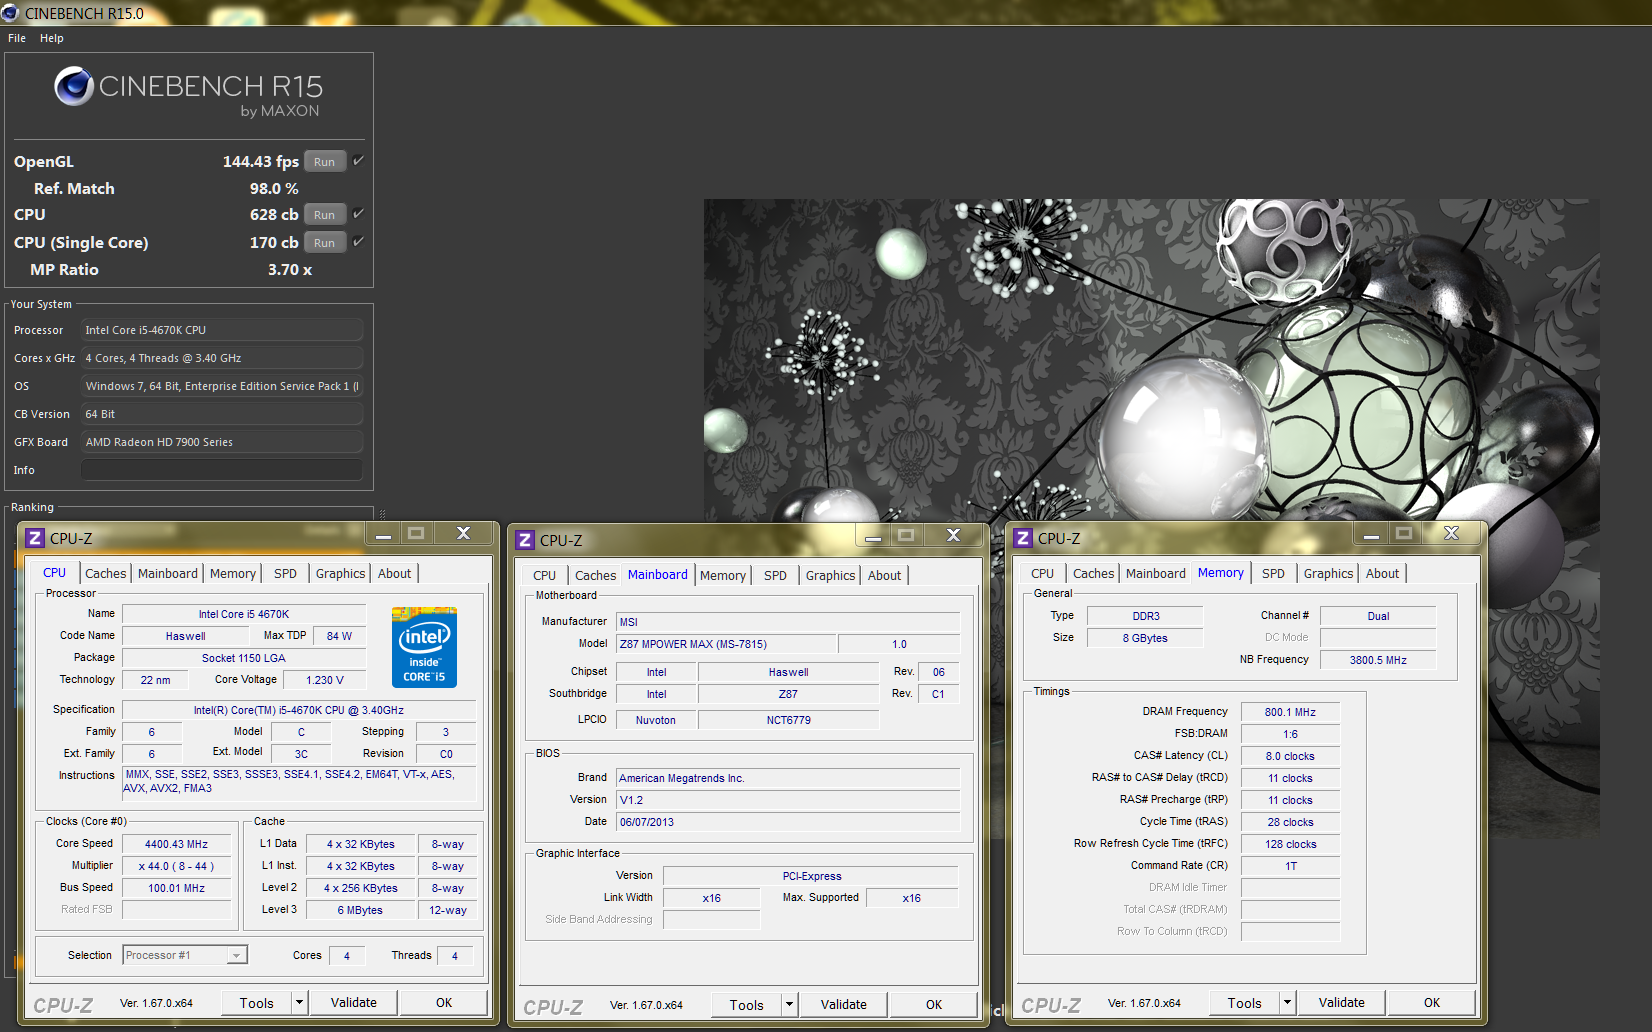1652x1032 pixels.
Task: Click the Info input field in Your System
Action: (x=222, y=470)
